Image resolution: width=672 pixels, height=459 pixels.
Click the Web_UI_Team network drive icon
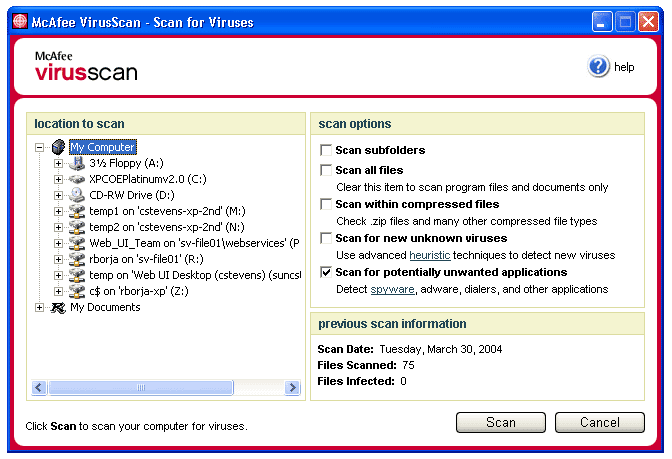(x=77, y=243)
